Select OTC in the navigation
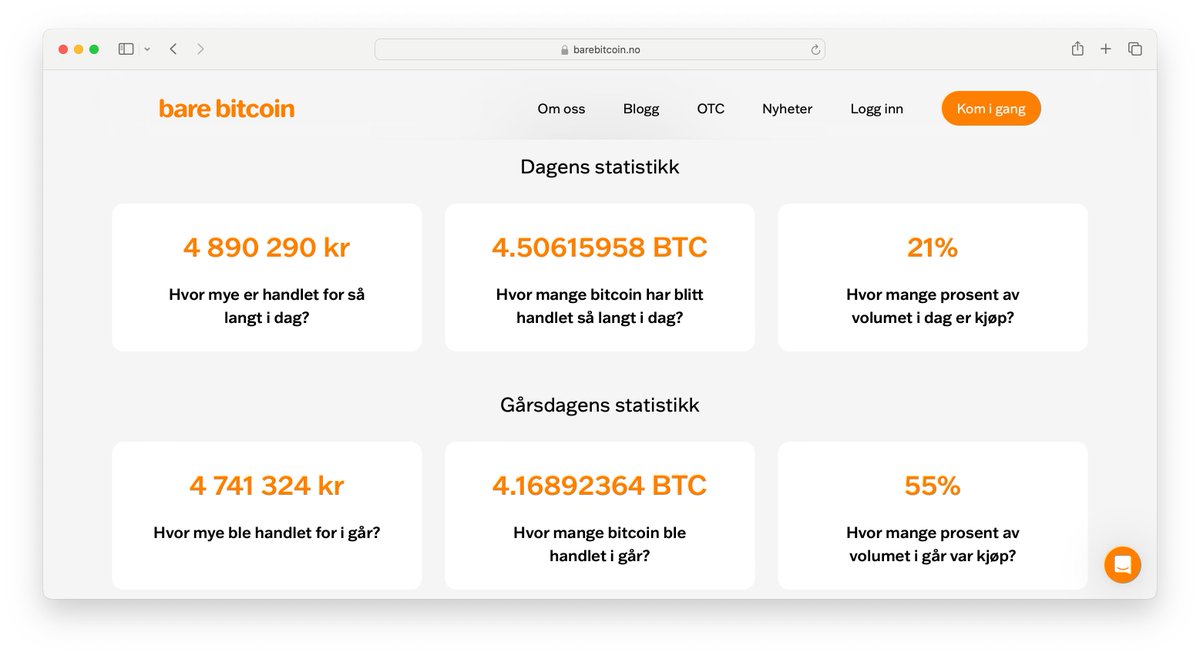1200x656 pixels. [710, 108]
